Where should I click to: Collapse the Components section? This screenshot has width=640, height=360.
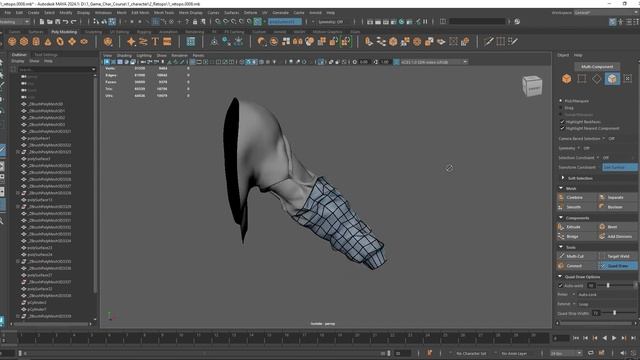(560, 218)
